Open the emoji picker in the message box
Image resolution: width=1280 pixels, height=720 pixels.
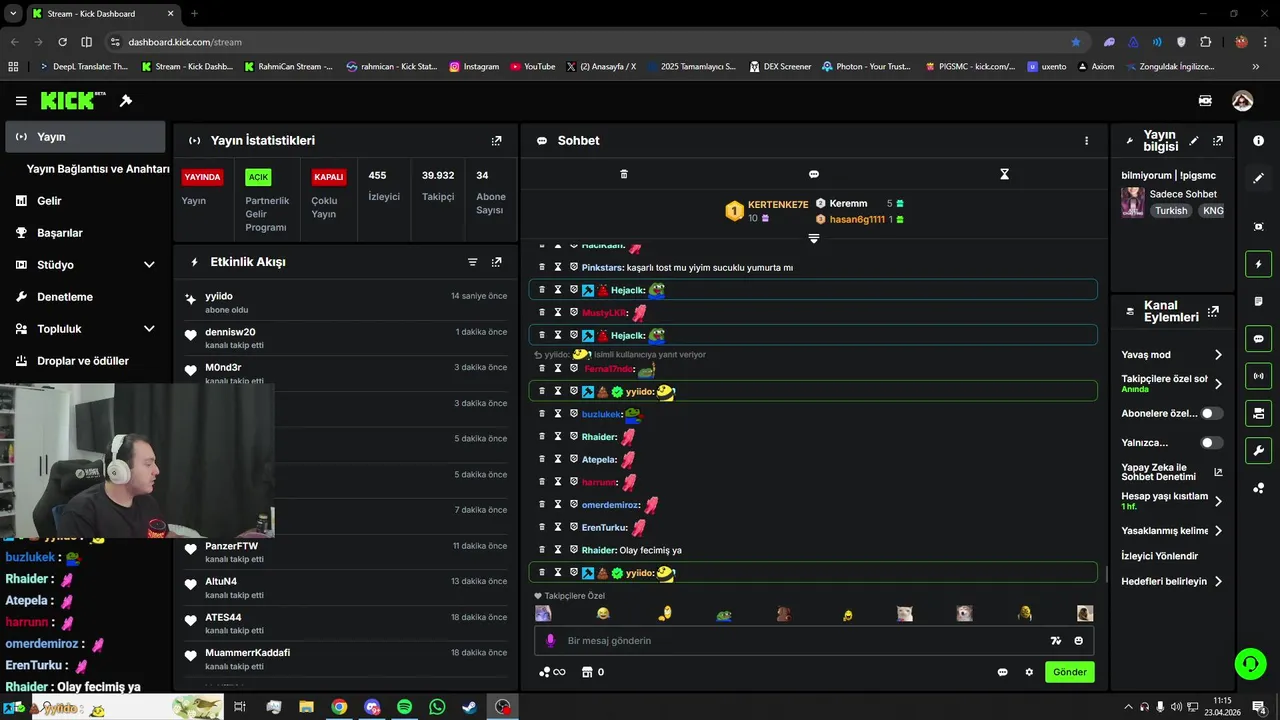point(1079,641)
